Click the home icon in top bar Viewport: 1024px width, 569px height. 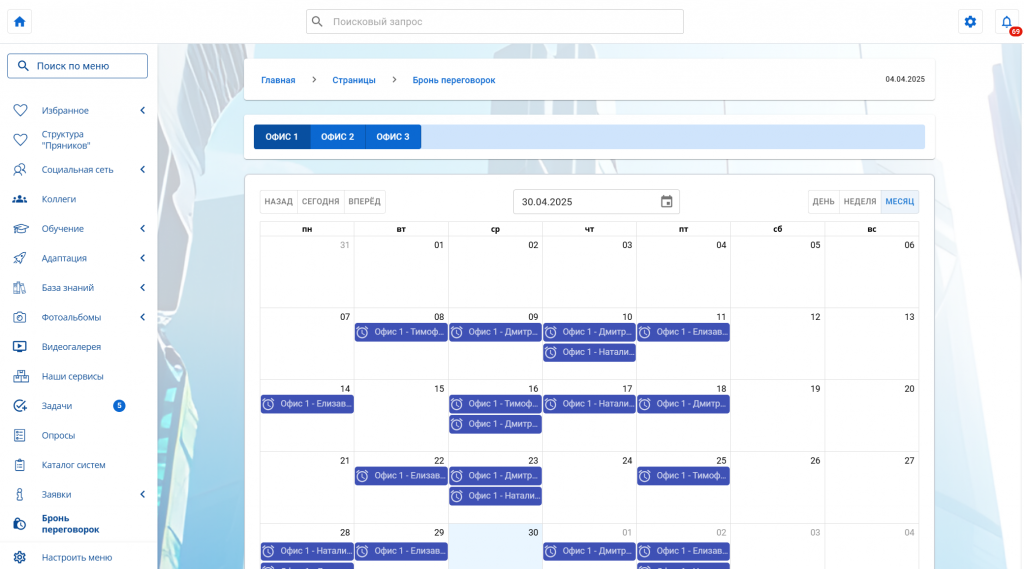pos(19,21)
